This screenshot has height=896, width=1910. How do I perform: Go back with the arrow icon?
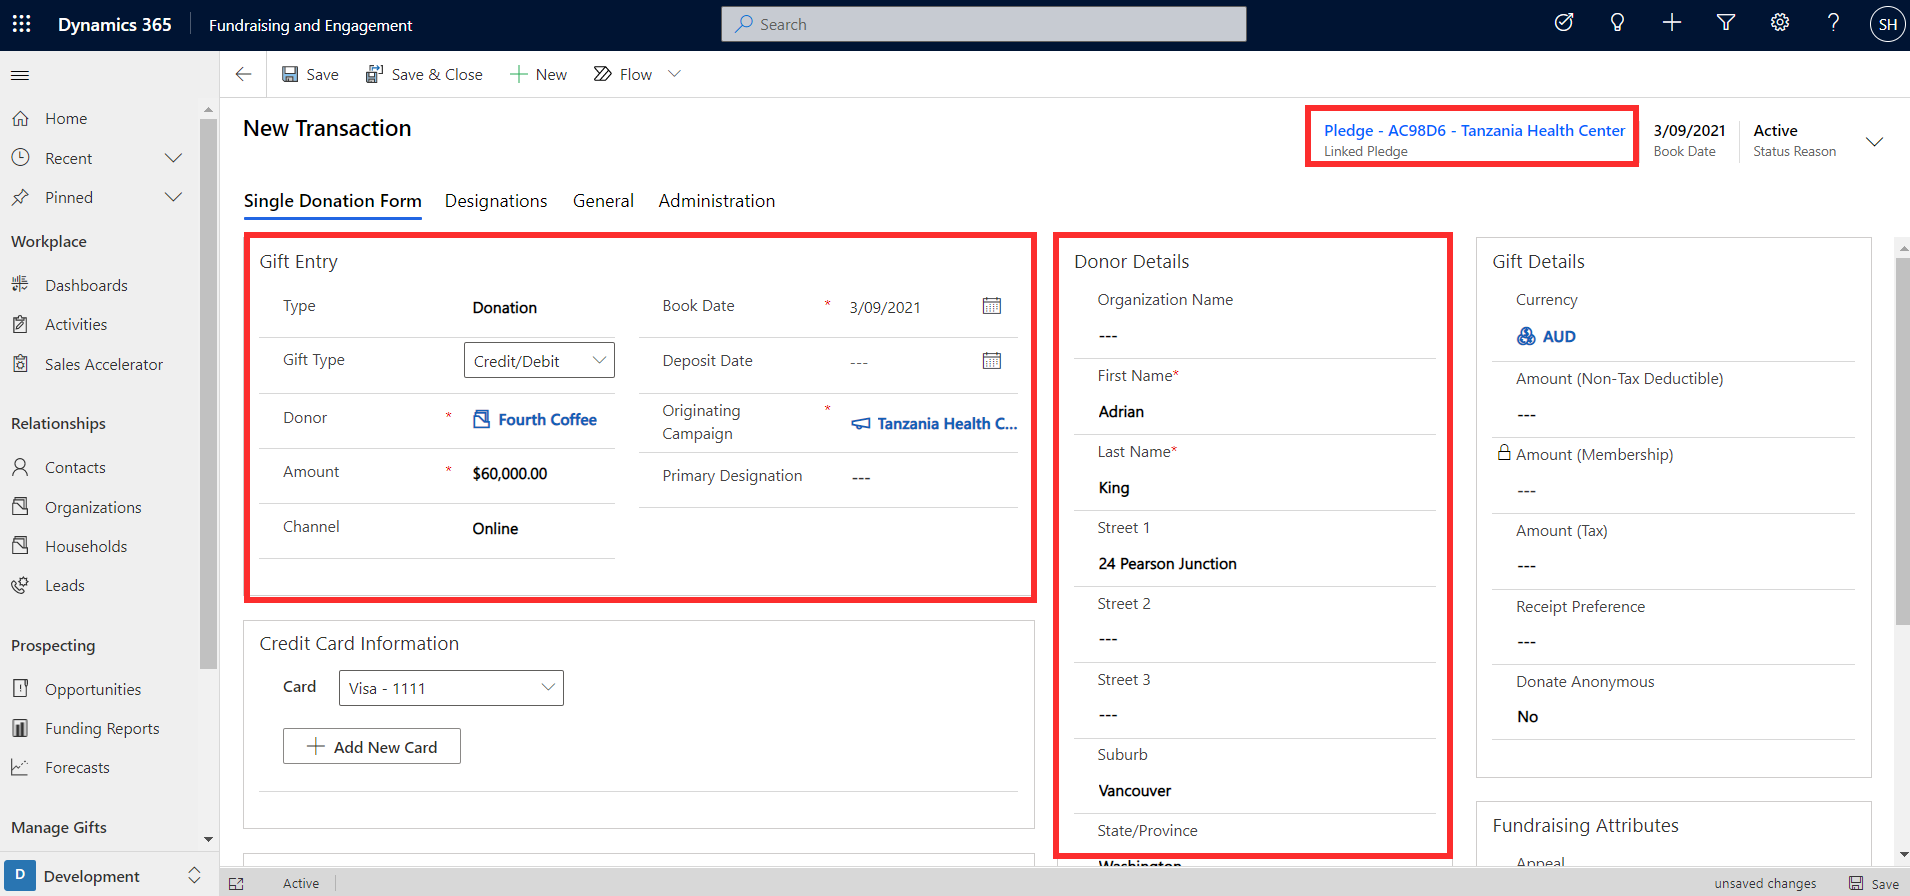243,74
